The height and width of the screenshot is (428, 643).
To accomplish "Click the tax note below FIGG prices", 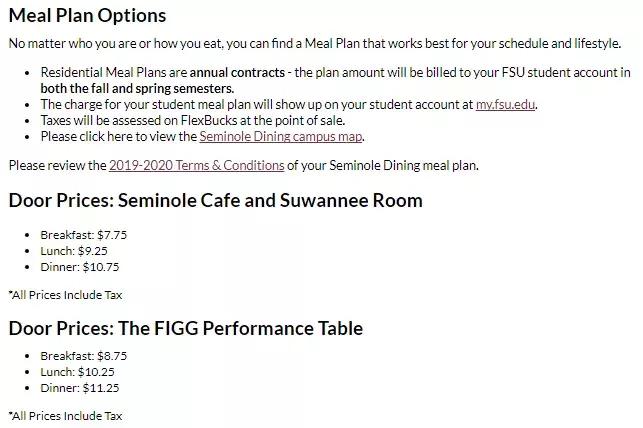I will click(x=65, y=415).
